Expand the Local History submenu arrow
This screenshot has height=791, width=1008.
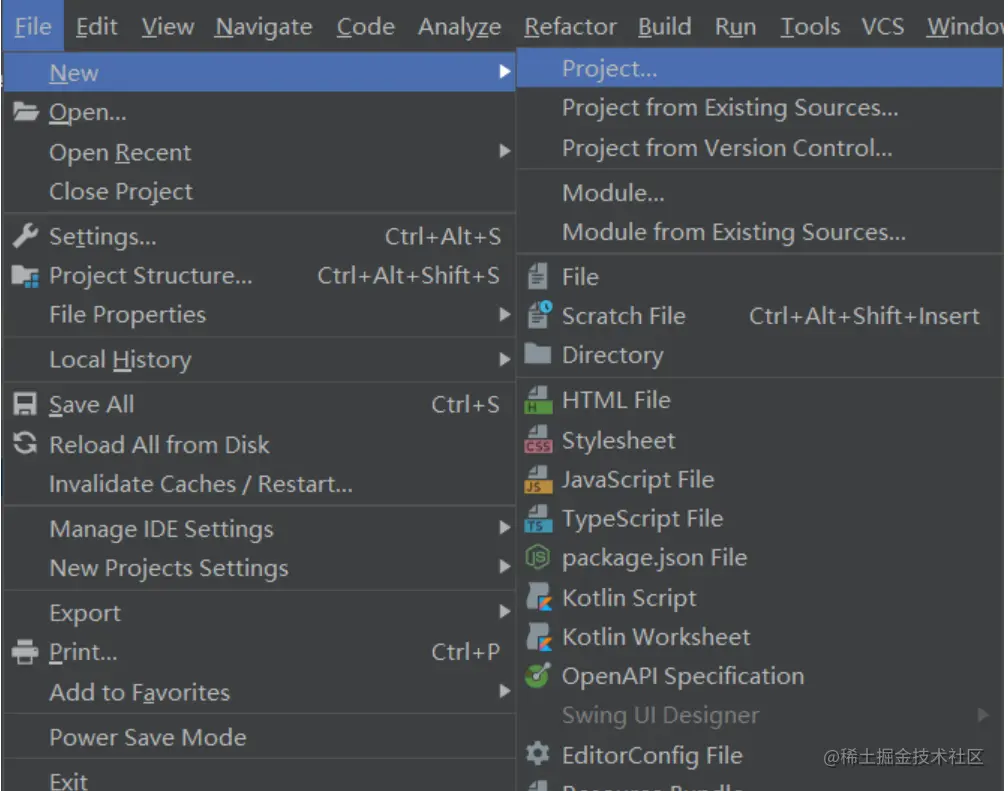pyautogui.click(x=504, y=360)
